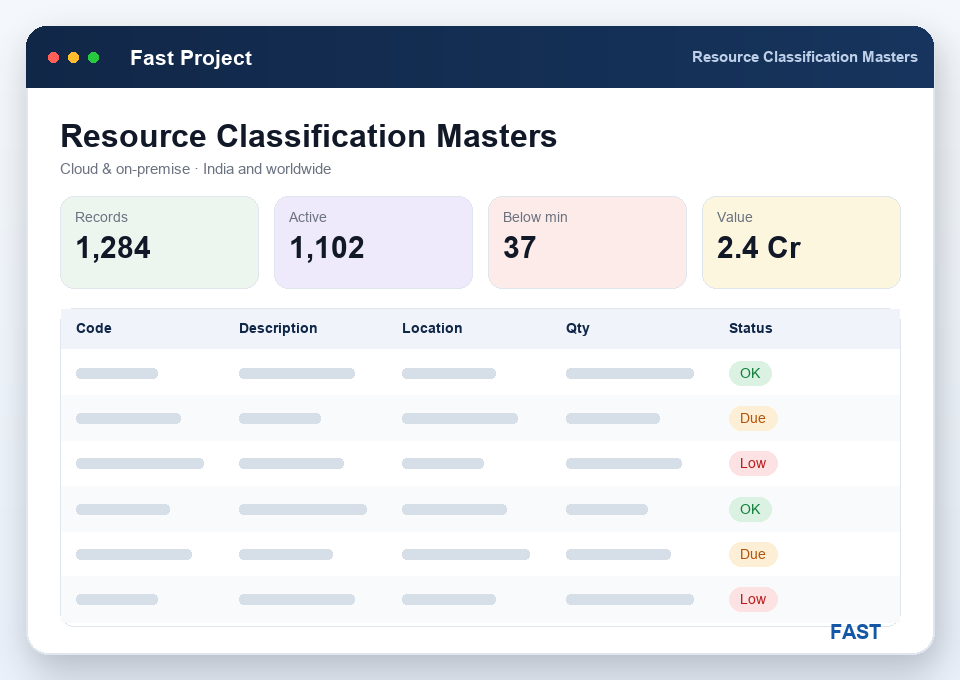The height and width of the screenshot is (680, 960).
Task: Click the yellow minimize window dot
Action: pyautogui.click(x=73, y=58)
